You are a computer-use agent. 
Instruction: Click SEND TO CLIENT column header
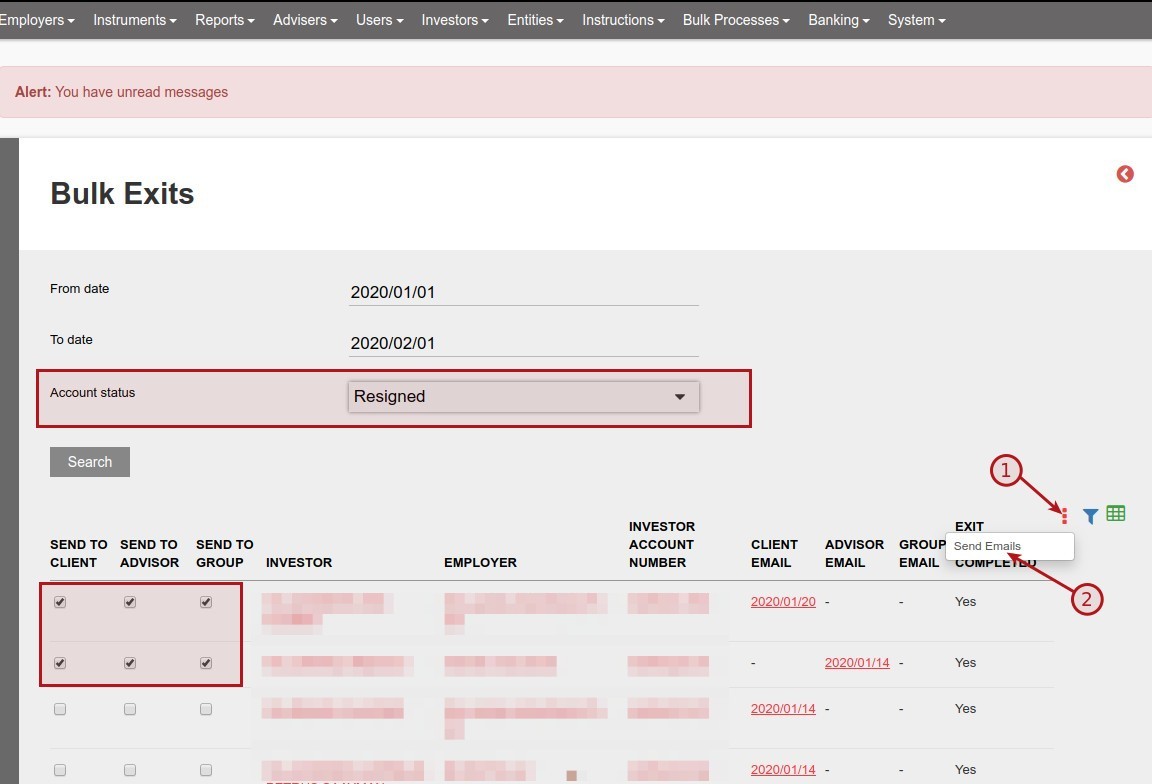[79, 553]
